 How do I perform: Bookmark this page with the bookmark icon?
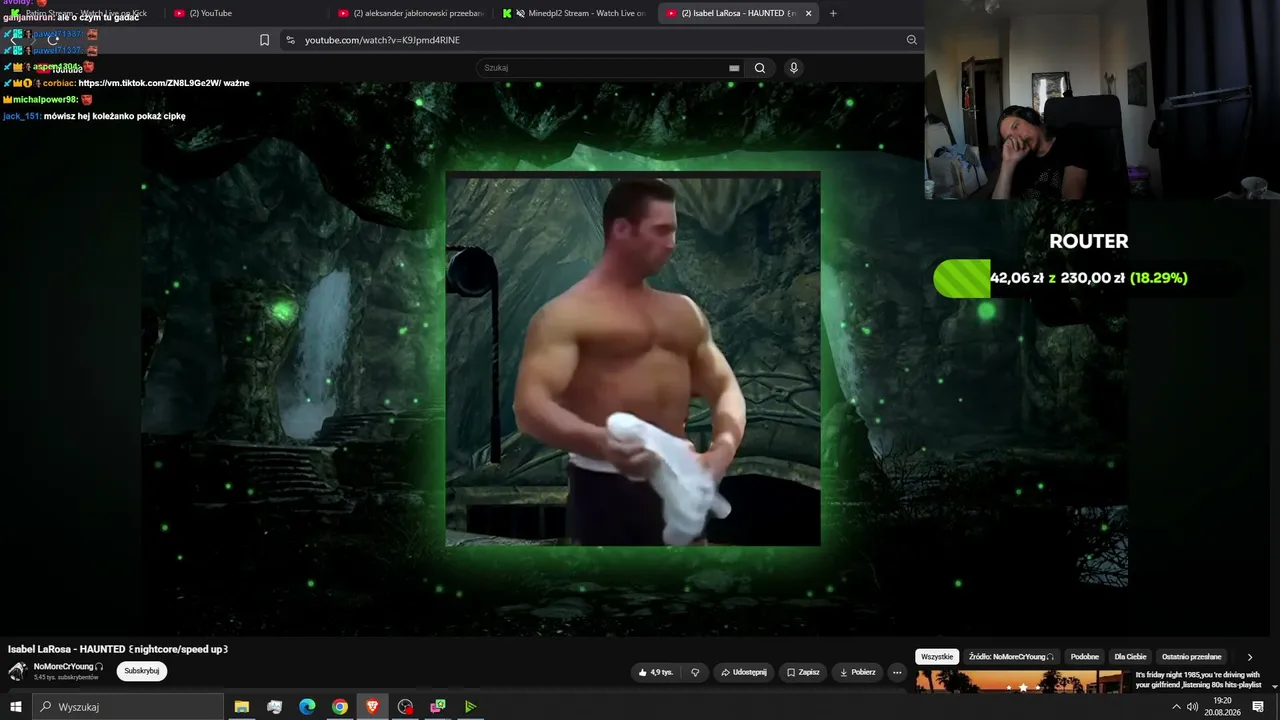point(265,40)
